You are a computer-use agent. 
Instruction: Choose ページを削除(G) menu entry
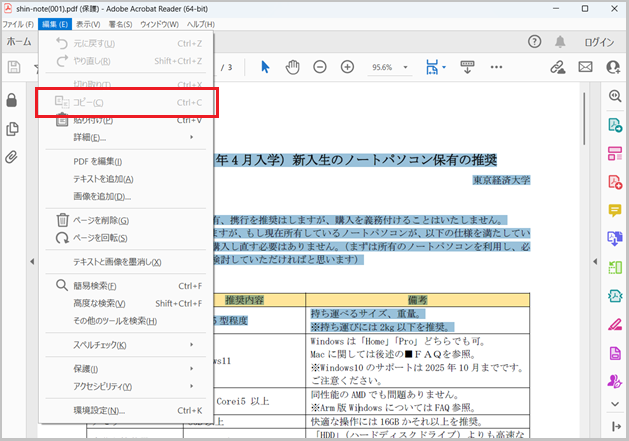[126, 220]
